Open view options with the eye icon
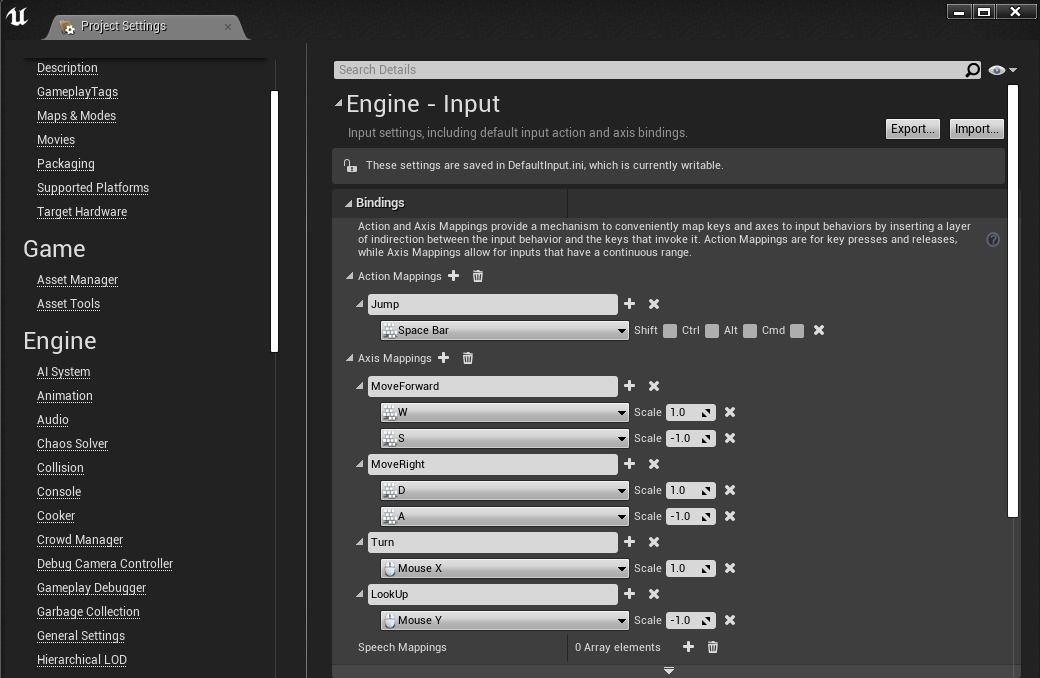The height and width of the screenshot is (678, 1040). (995, 70)
